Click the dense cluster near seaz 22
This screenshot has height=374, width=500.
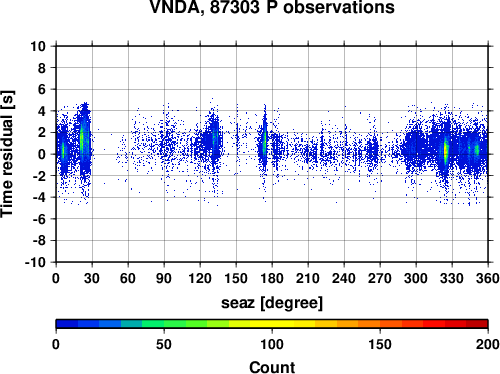[x=83, y=140]
